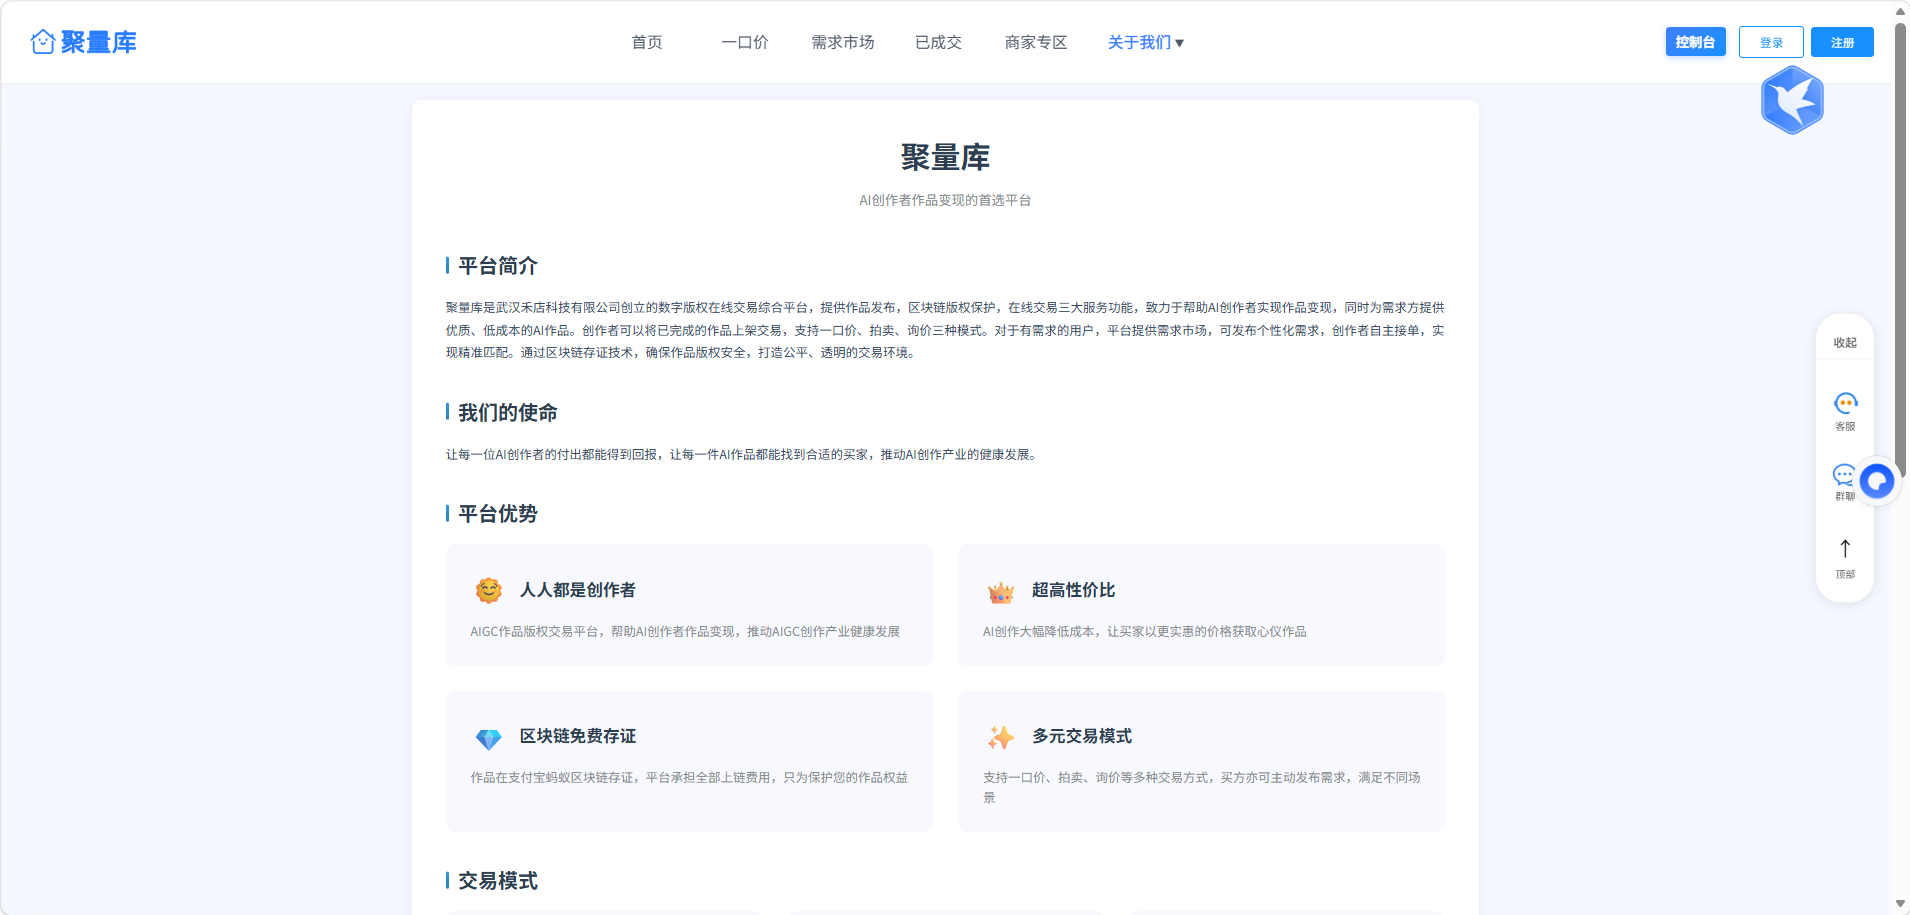
Task: Click the diamond icon beside 区块链免费存证
Action: 488,738
